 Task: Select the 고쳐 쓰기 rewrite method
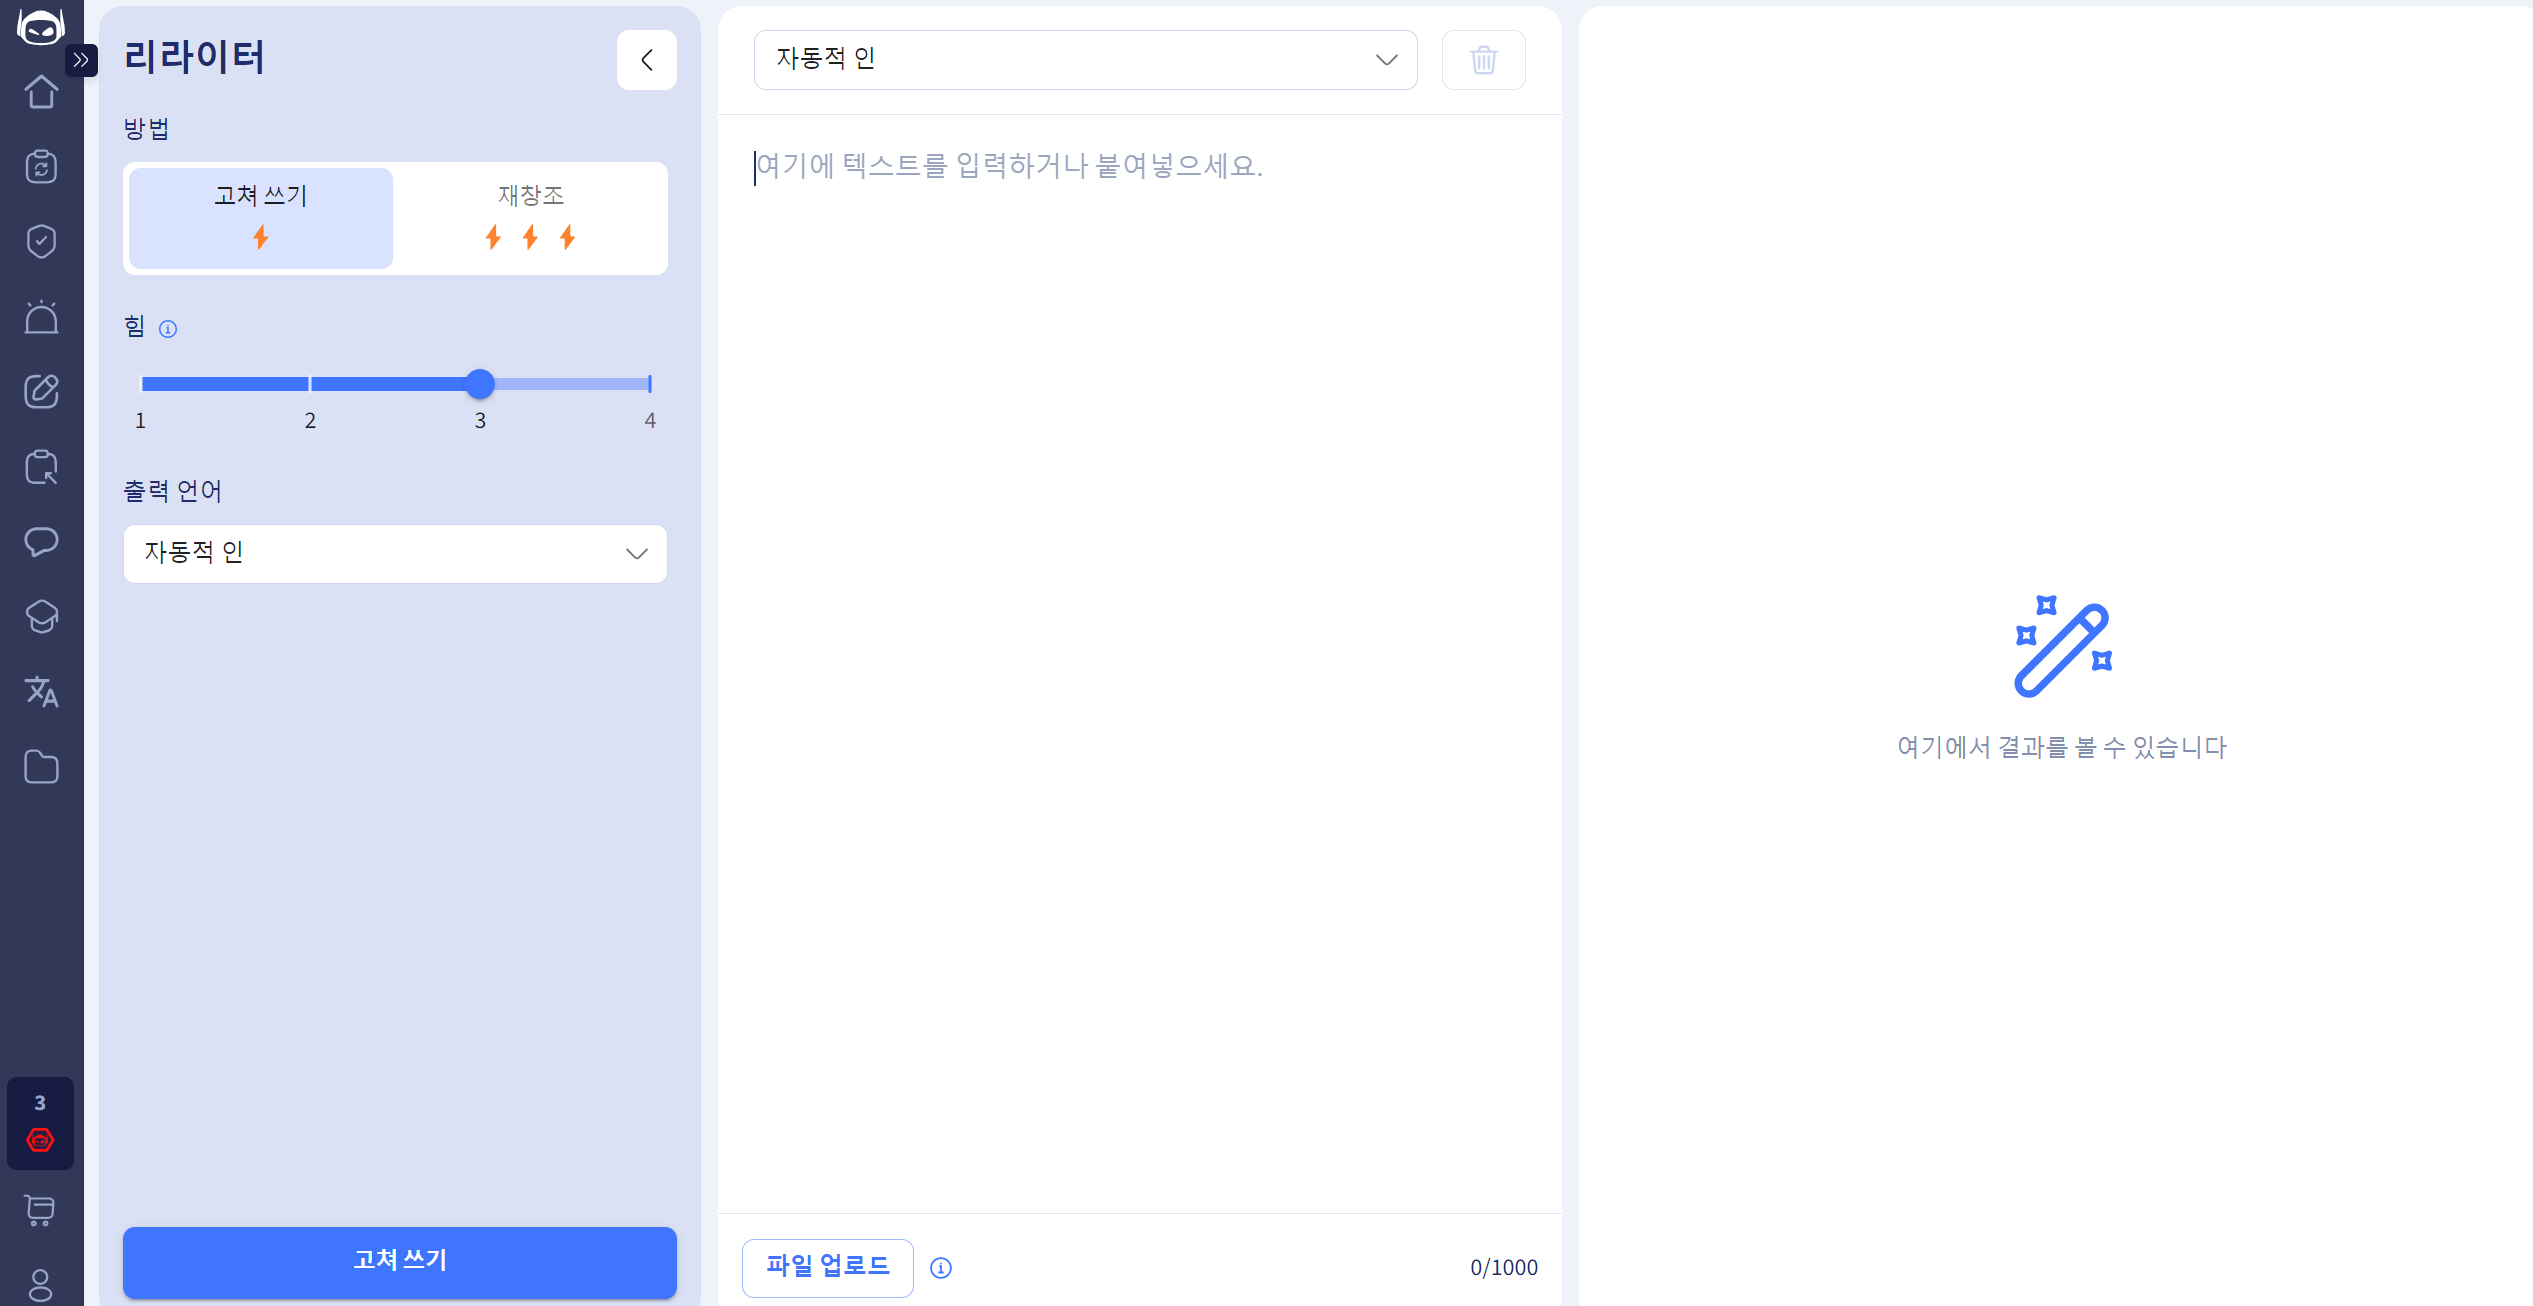[259, 217]
